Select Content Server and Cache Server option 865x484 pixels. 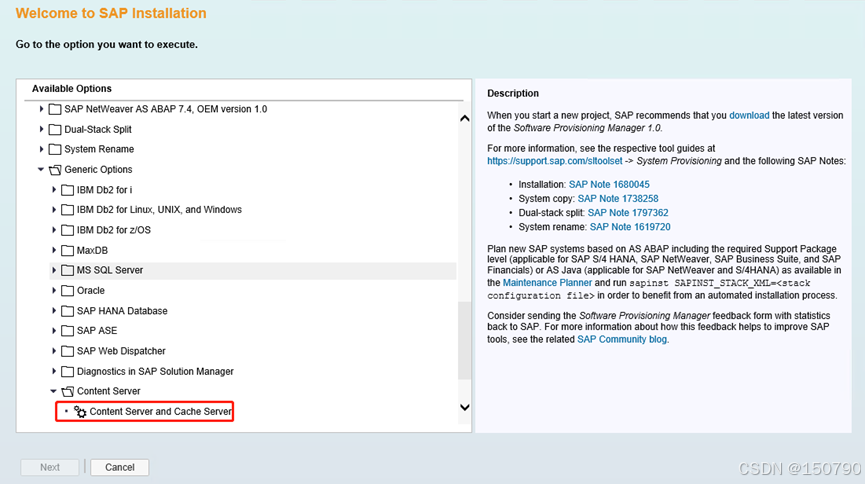click(x=161, y=412)
